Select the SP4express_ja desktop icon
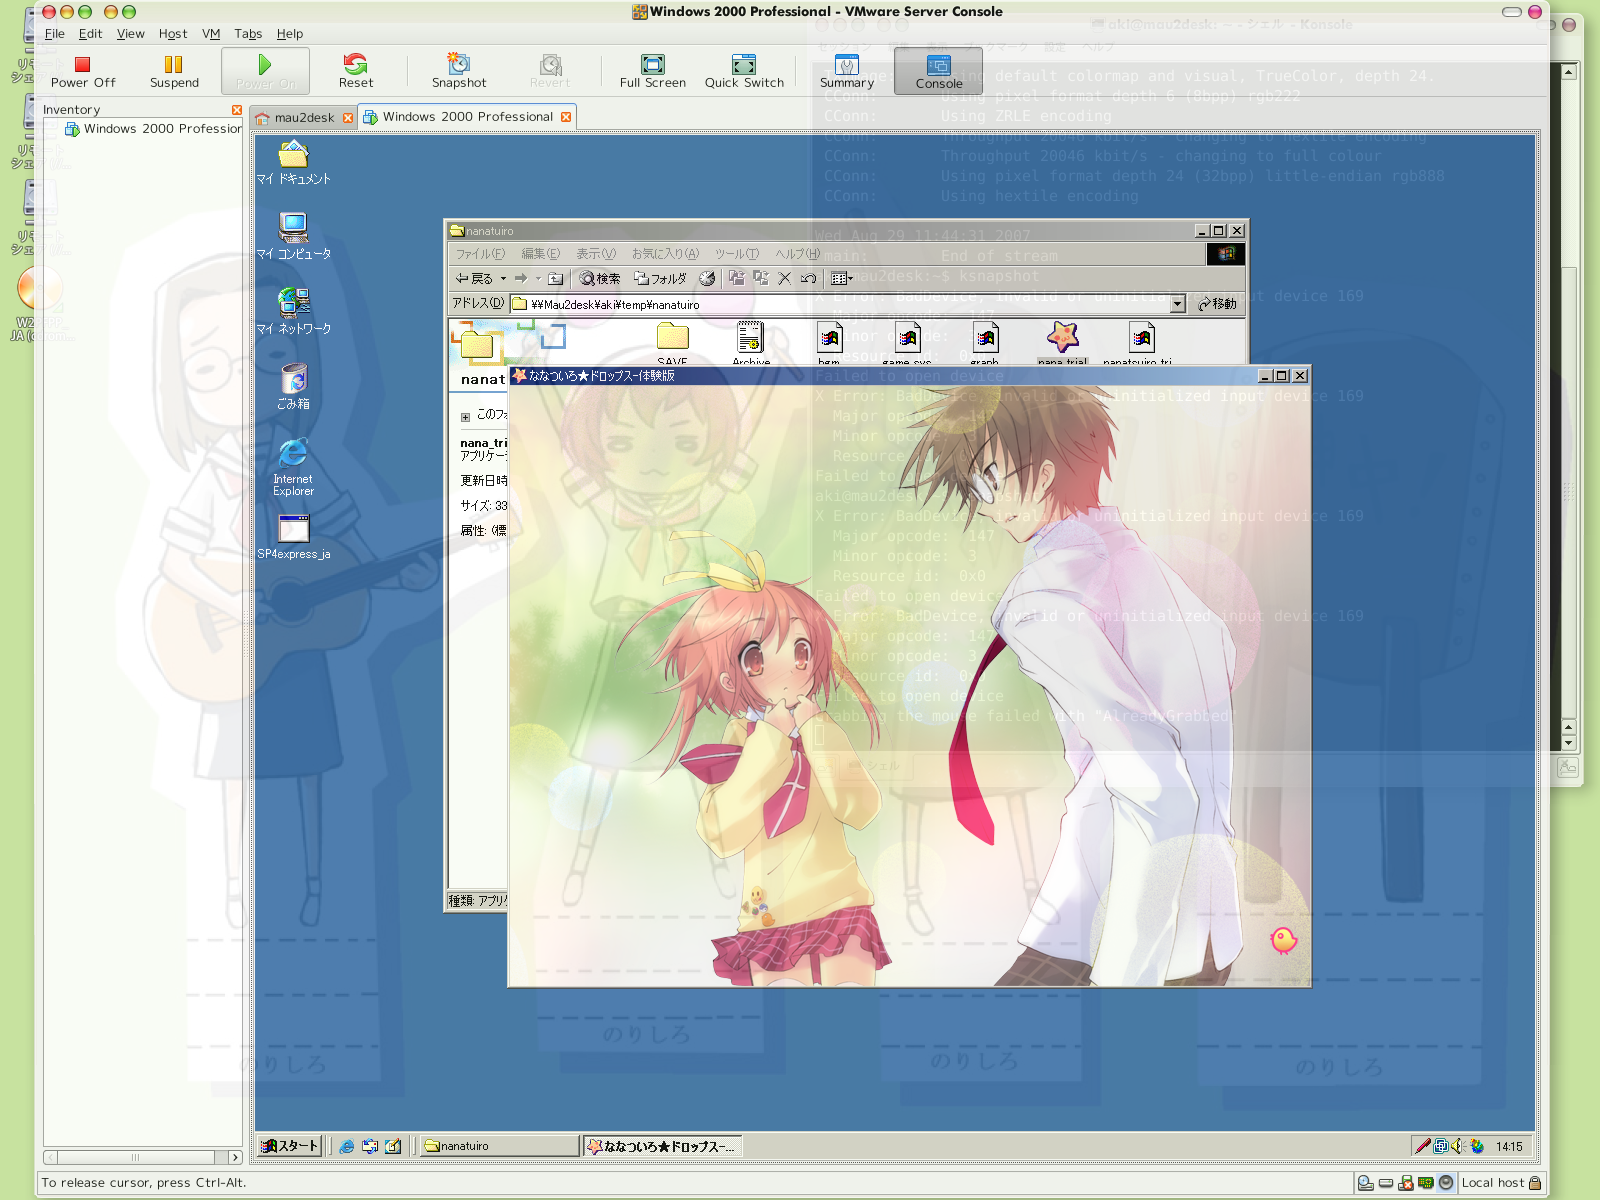1600x1200 pixels. (293, 536)
